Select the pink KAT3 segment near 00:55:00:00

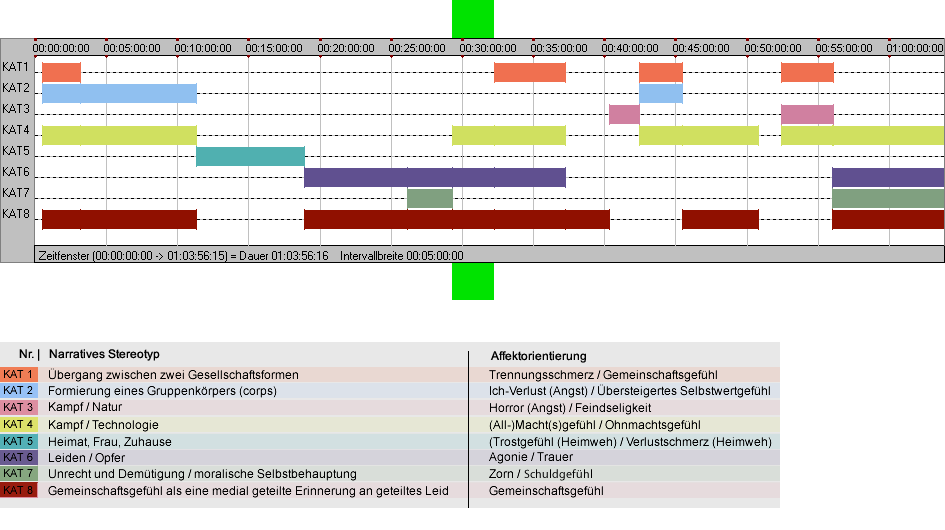coord(807,115)
